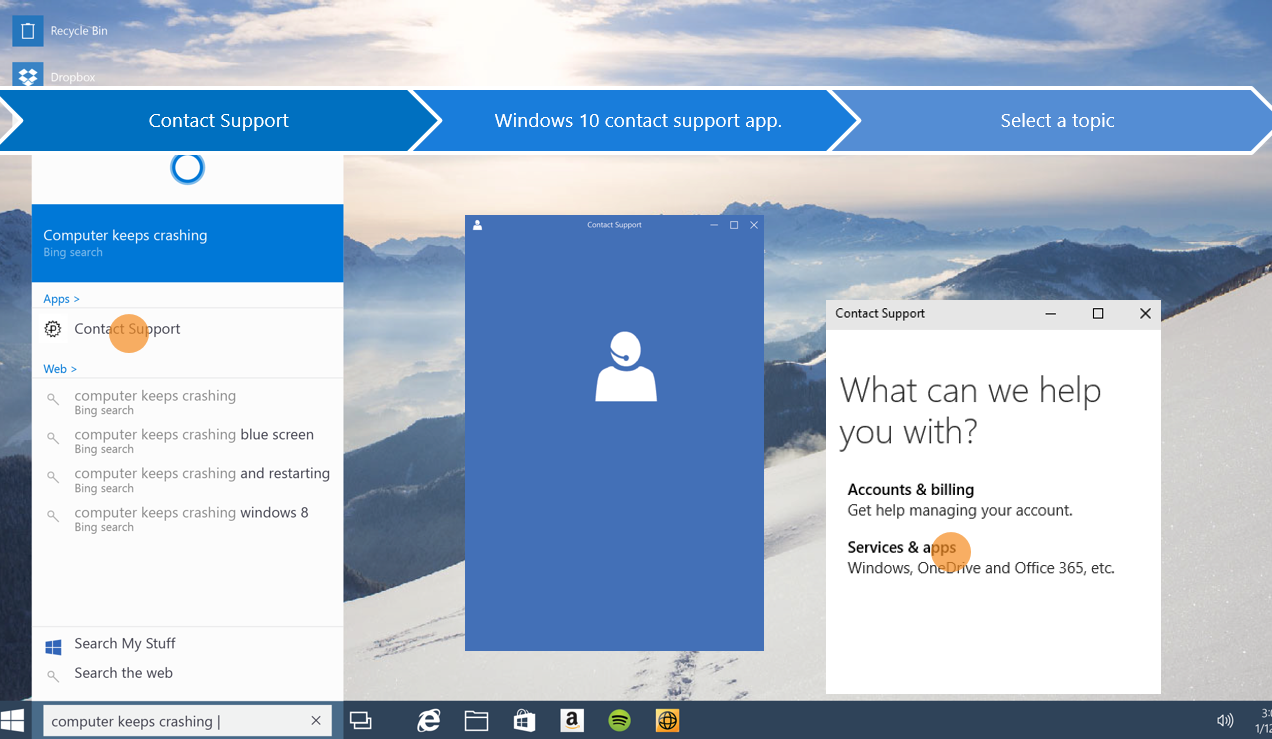Open Task View from taskbar
Image resolution: width=1272 pixels, height=739 pixels.
361,720
